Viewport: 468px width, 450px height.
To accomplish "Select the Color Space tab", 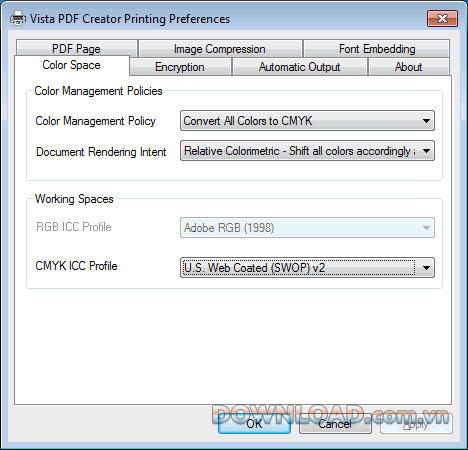I will tap(71, 65).
